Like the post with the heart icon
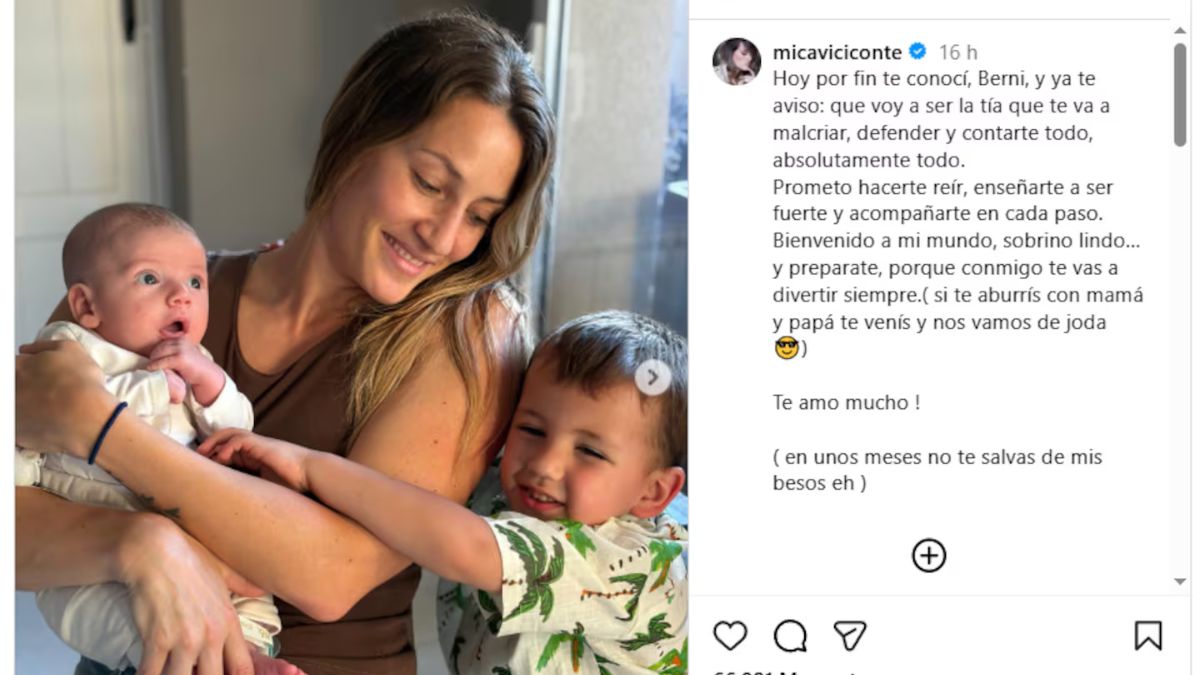Image resolution: width=1200 pixels, height=675 pixels. pos(730,635)
